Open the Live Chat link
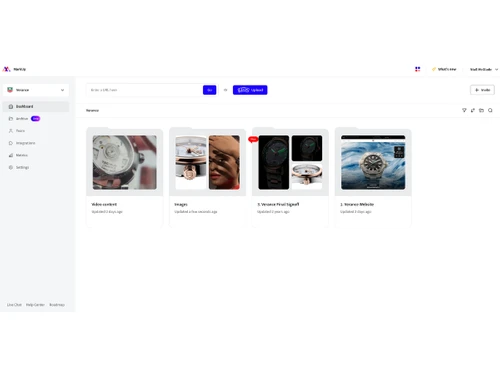 click(14, 305)
